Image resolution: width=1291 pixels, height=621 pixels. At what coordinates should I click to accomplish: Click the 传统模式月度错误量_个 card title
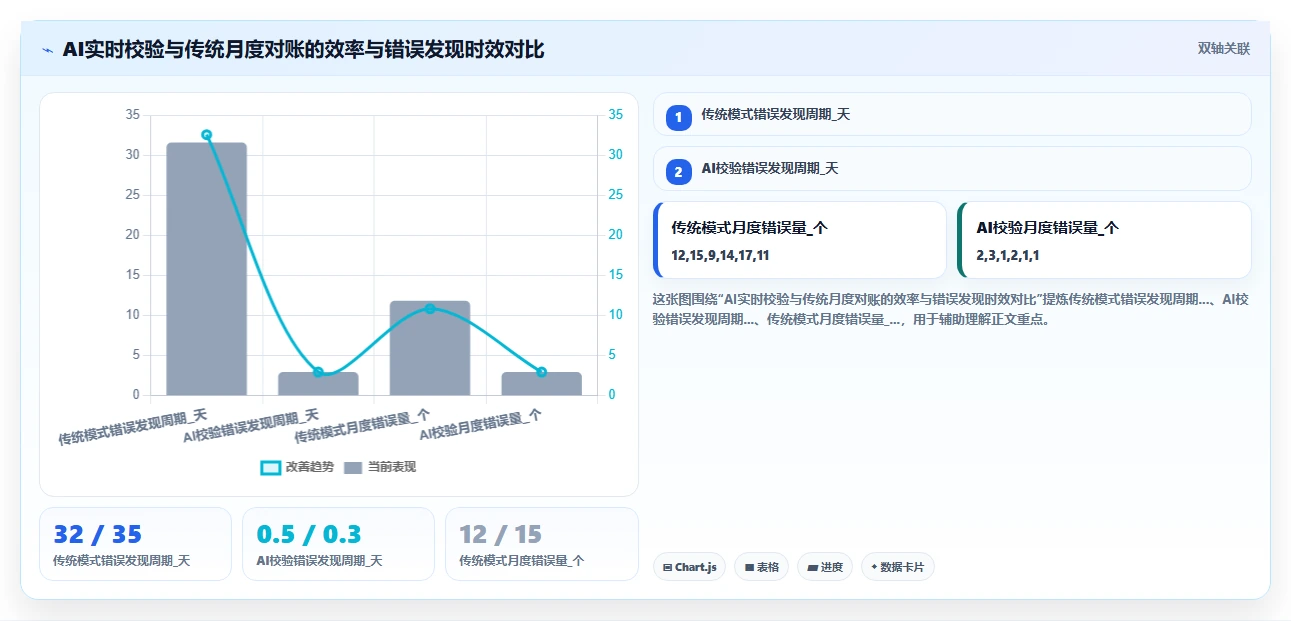pos(750,228)
